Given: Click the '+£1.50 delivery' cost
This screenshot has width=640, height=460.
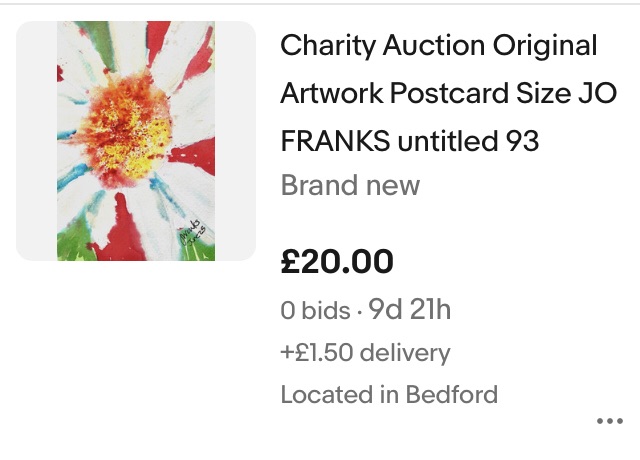Looking at the screenshot, I should pos(365,352).
